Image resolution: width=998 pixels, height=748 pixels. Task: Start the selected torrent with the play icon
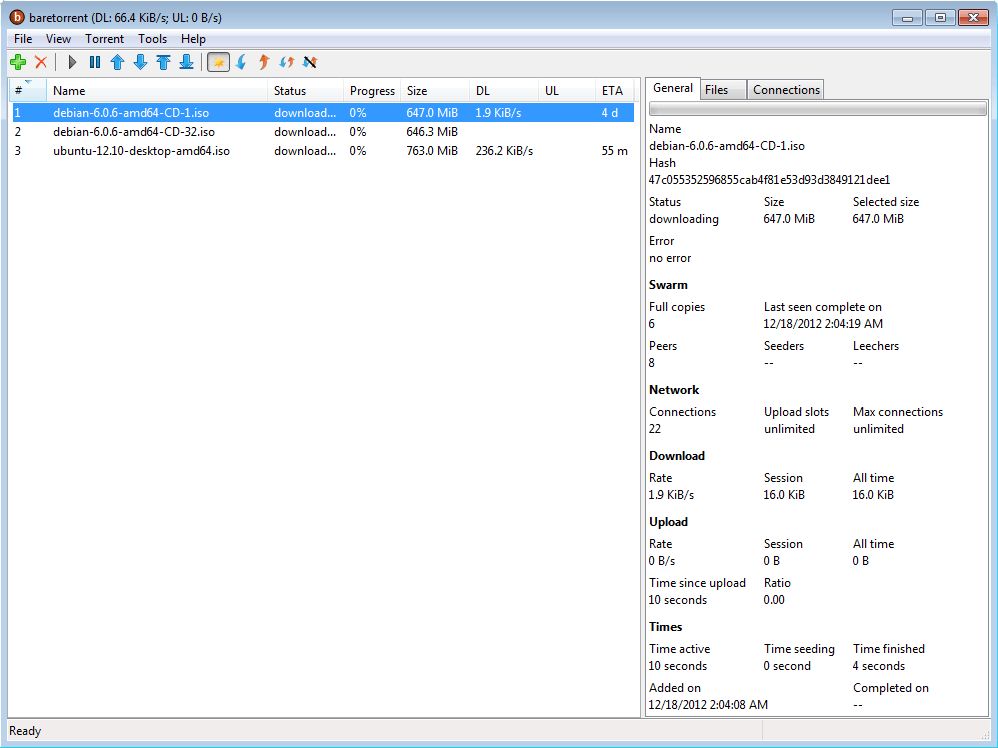[73, 62]
